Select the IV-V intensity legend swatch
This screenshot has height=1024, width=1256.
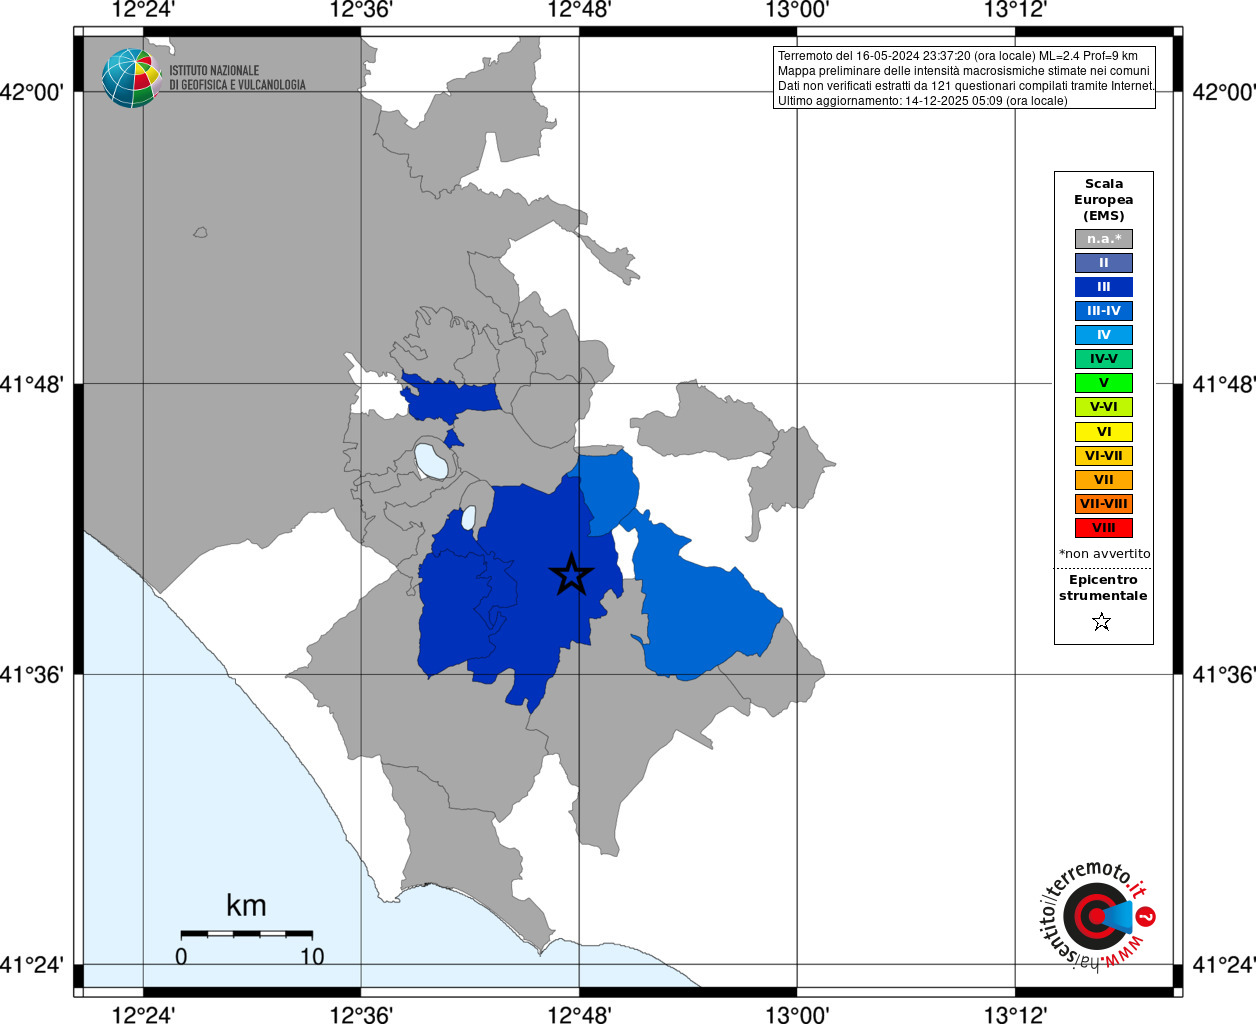(x=1104, y=359)
